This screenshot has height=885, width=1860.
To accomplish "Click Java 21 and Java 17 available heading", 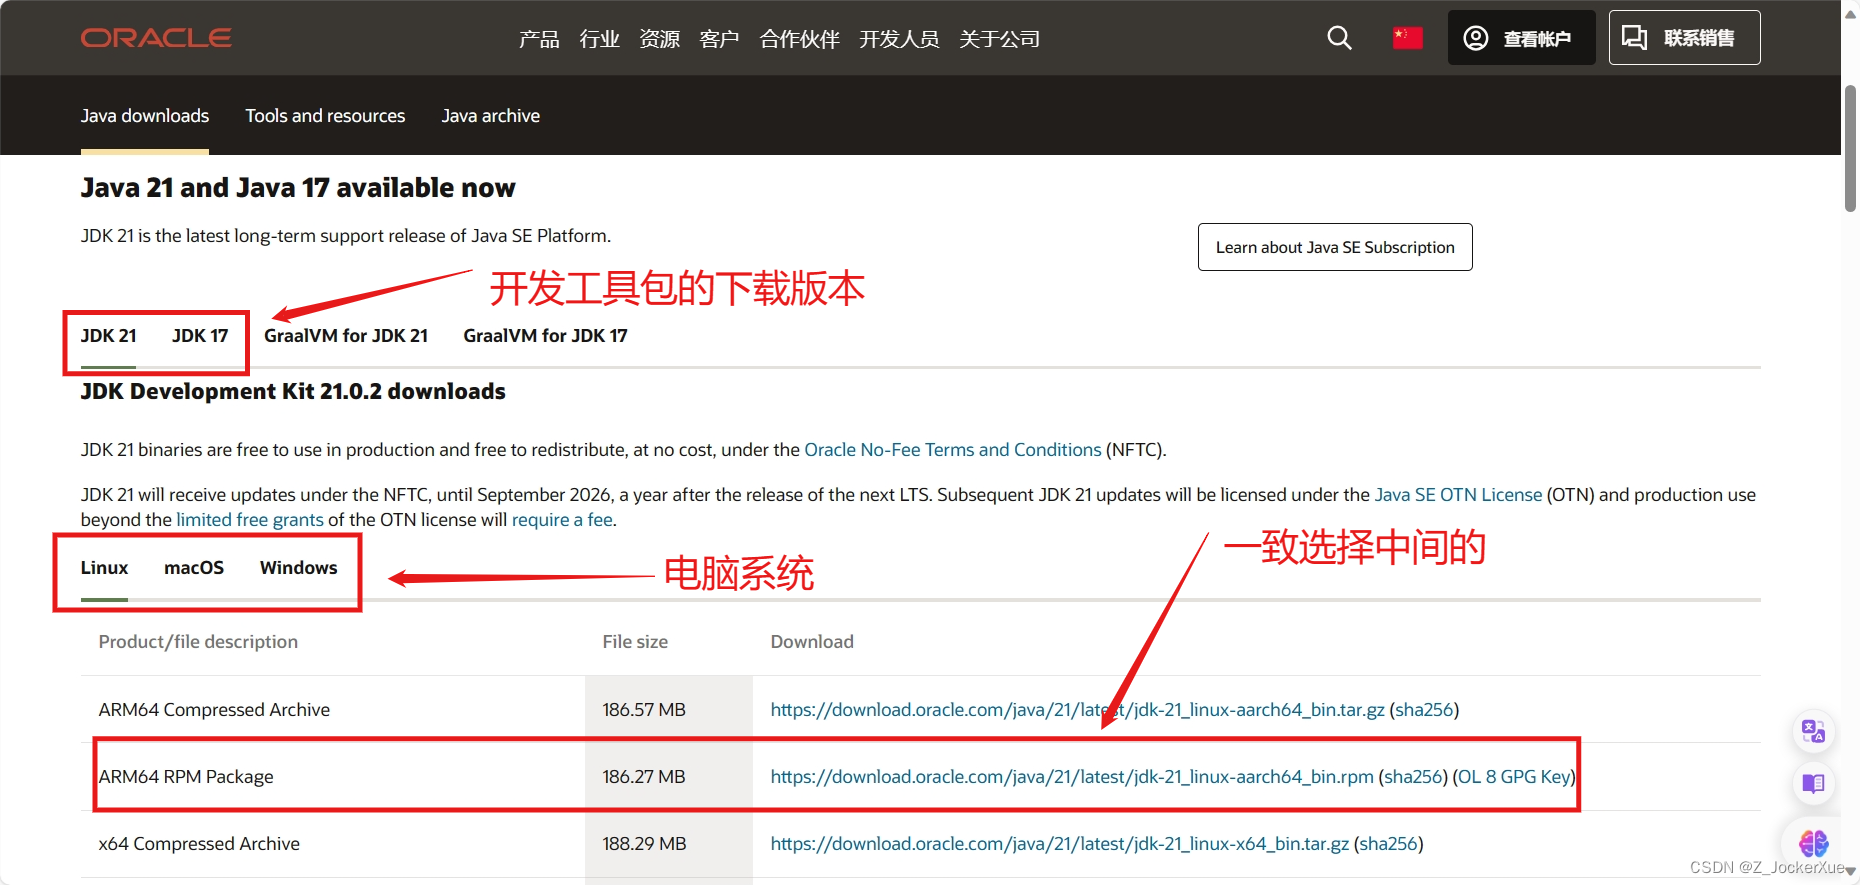I will pos(298,188).
